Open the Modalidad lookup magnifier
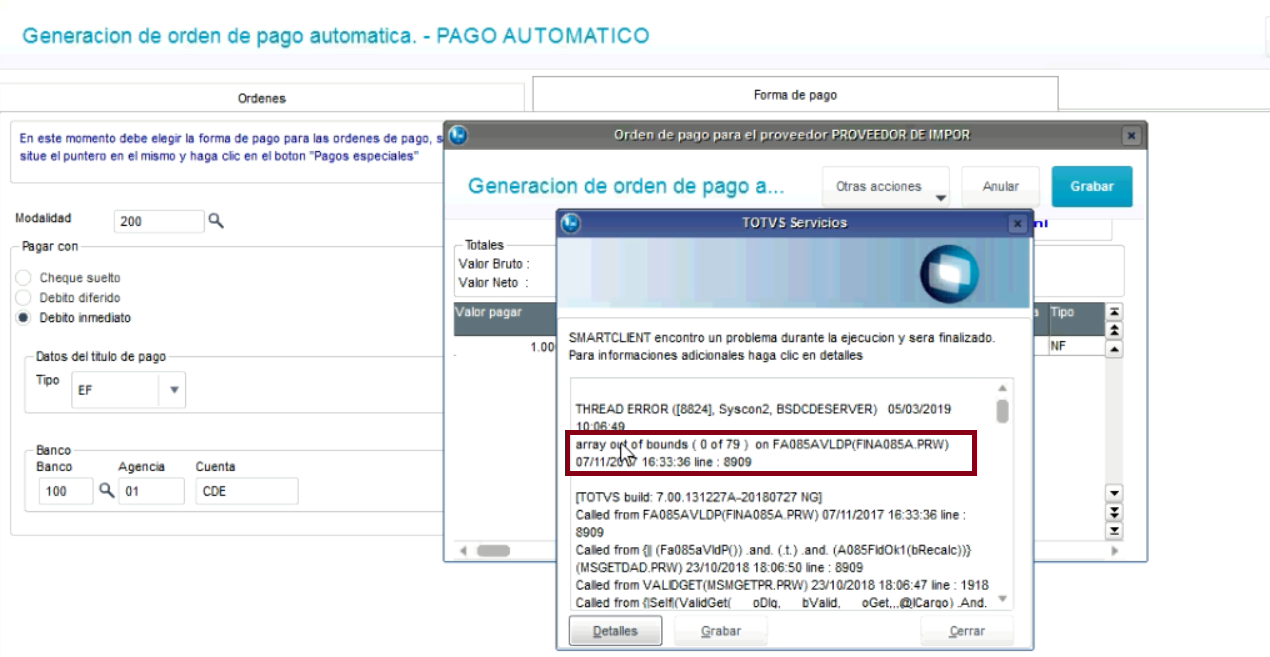1270x657 pixels. tap(215, 221)
